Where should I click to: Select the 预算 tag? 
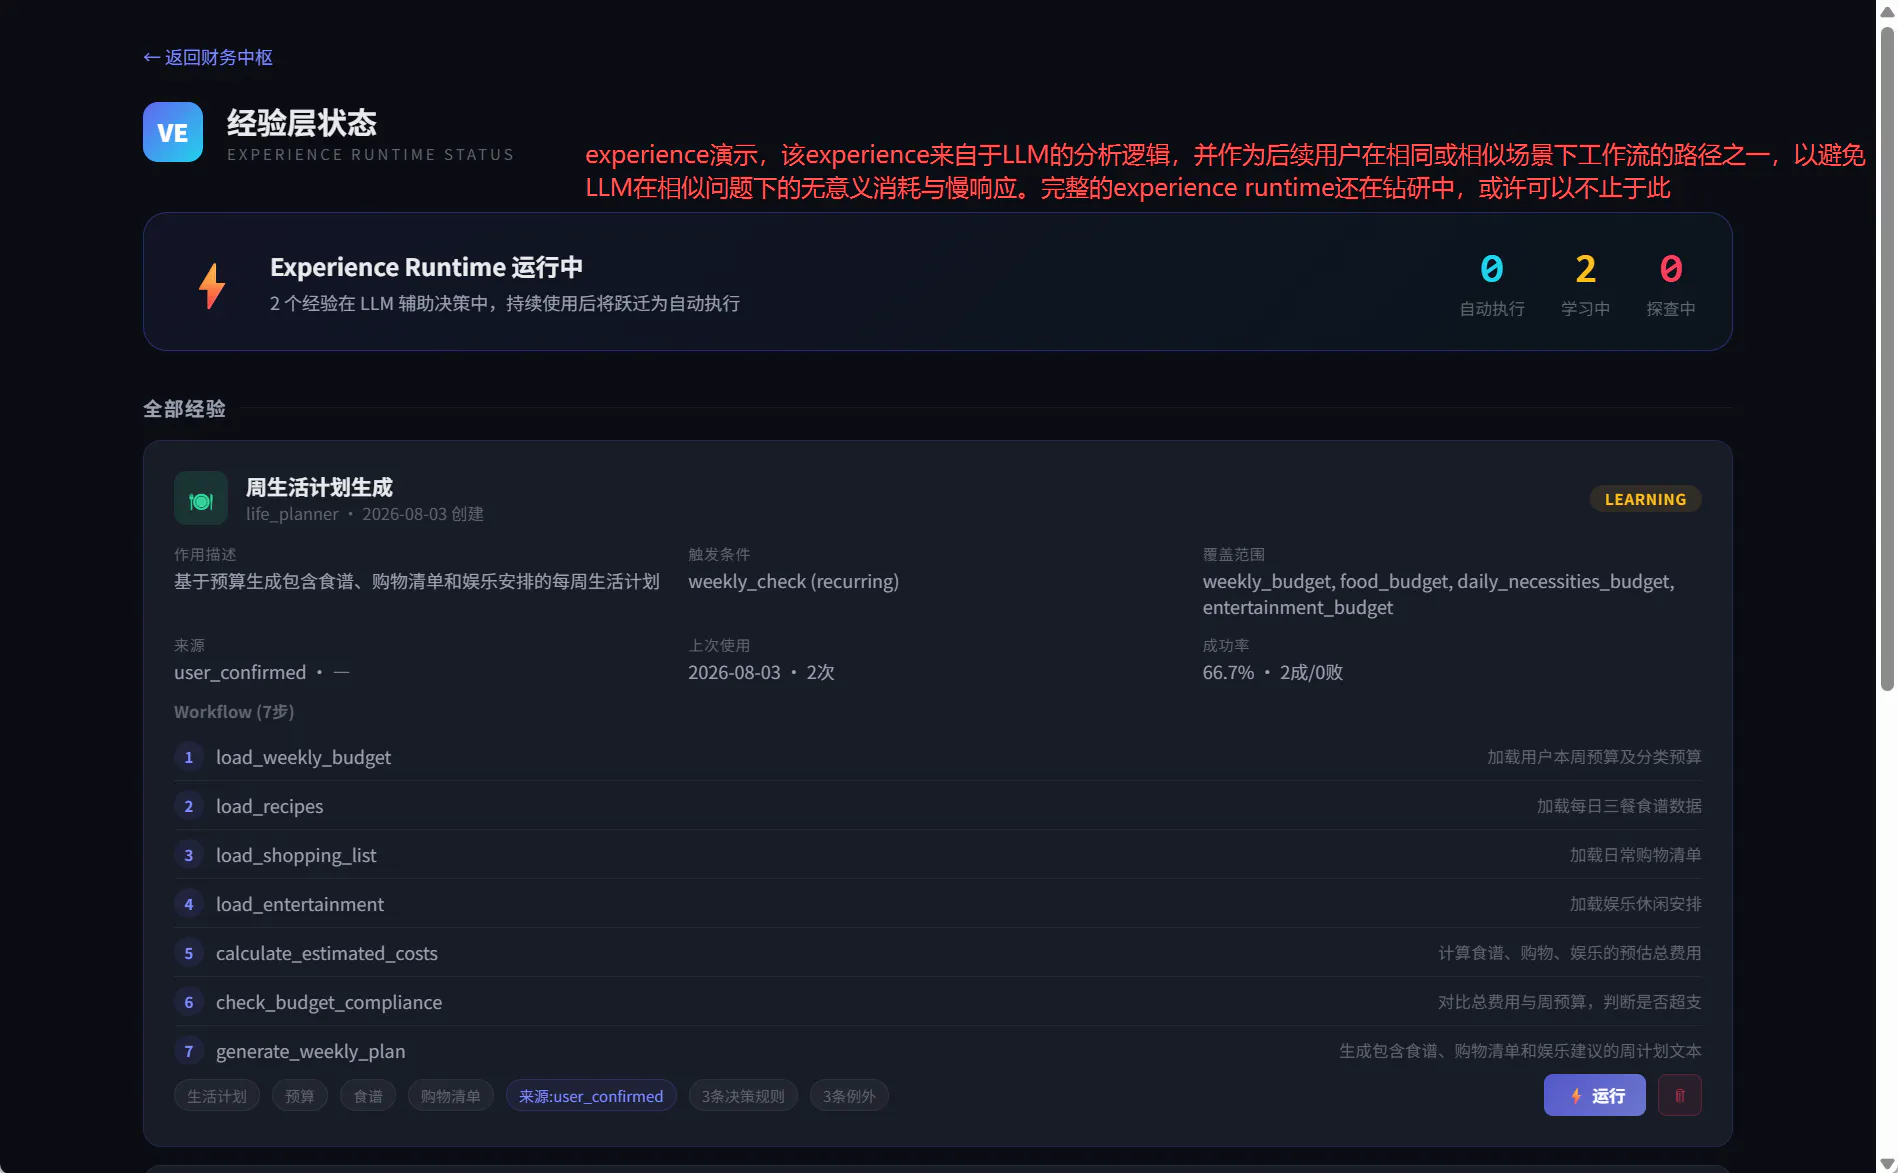pyautogui.click(x=300, y=1096)
